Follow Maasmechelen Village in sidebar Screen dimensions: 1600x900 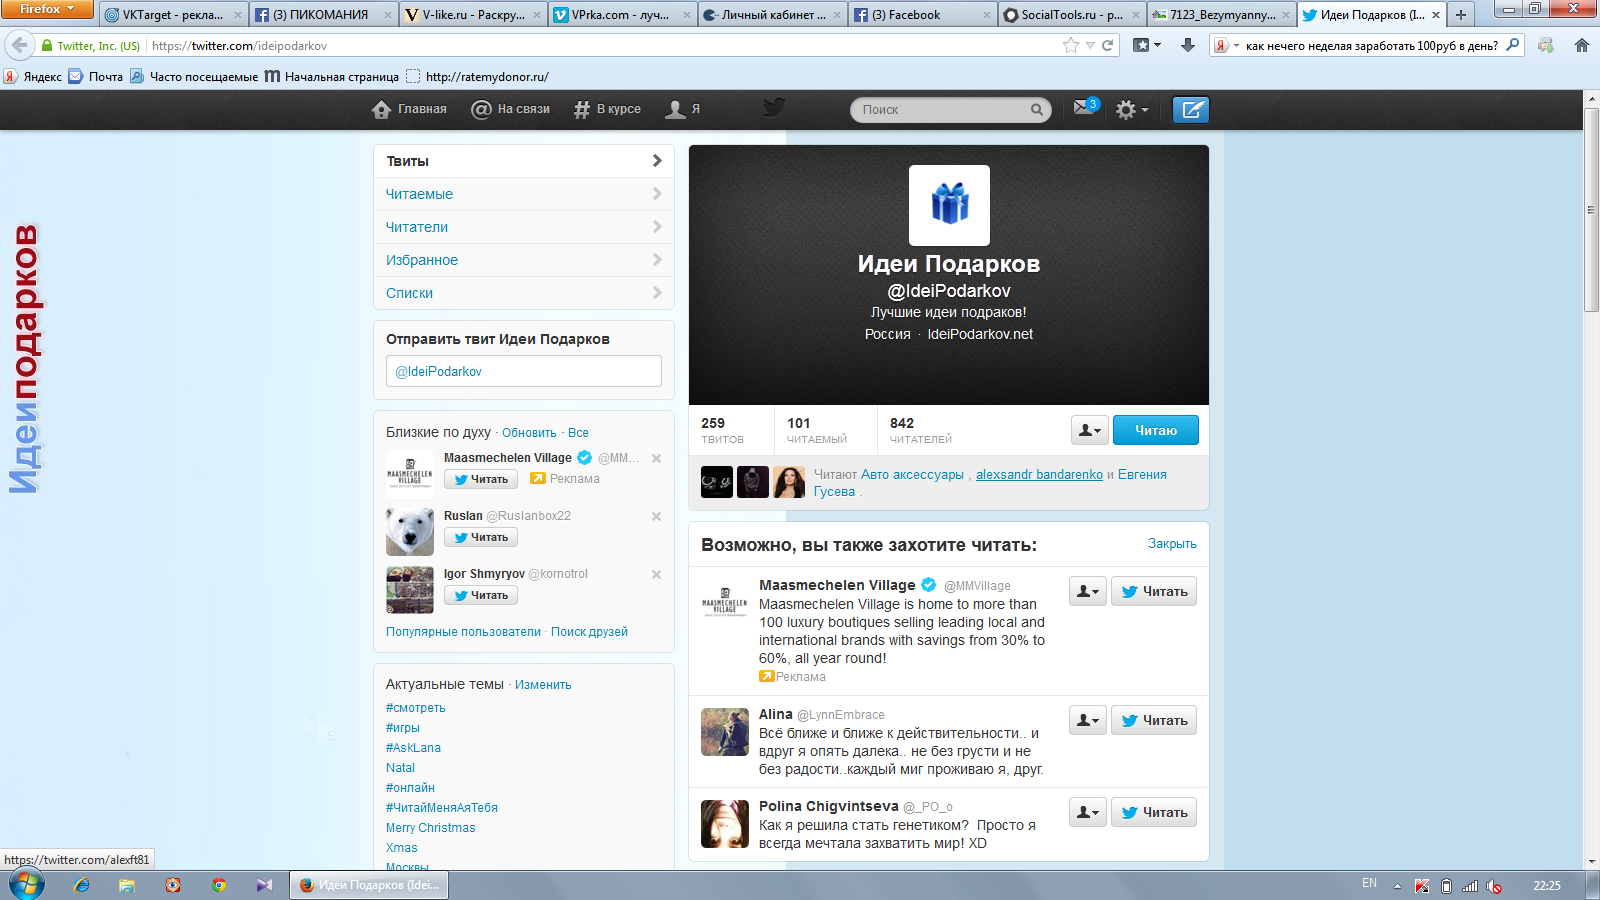(481, 479)
